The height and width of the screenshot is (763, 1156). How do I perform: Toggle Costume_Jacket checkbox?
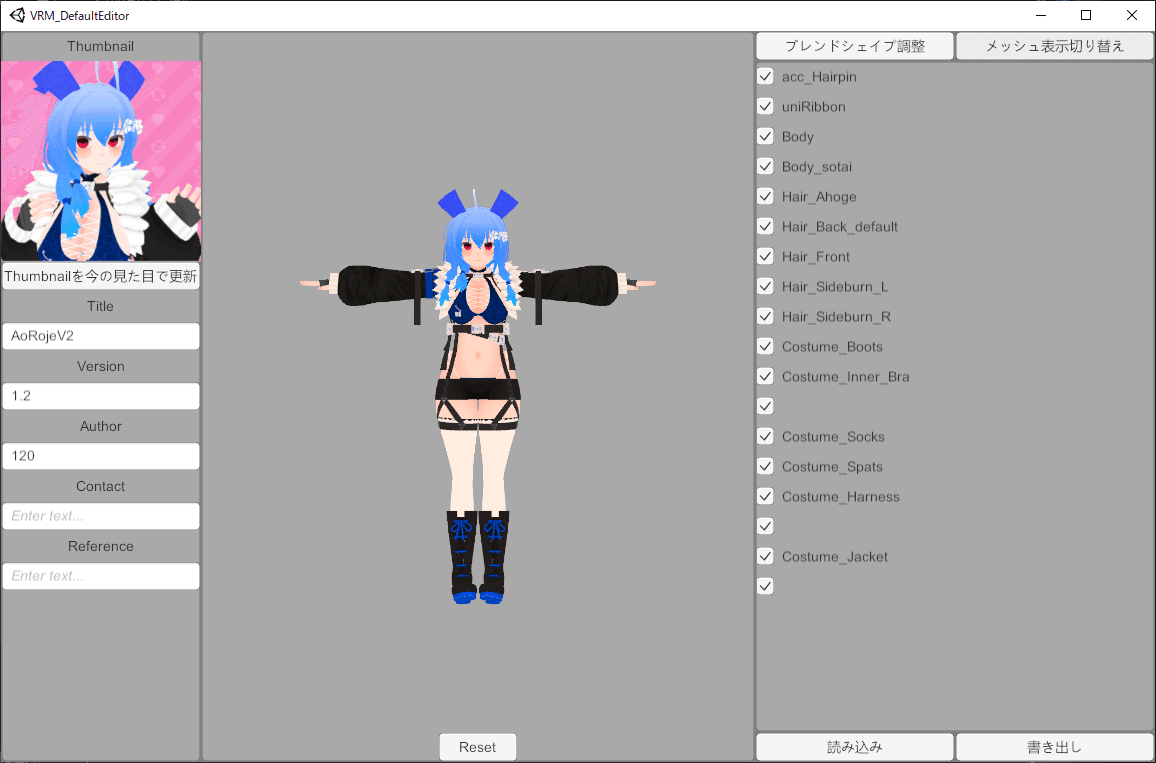(x=765, y=556)
